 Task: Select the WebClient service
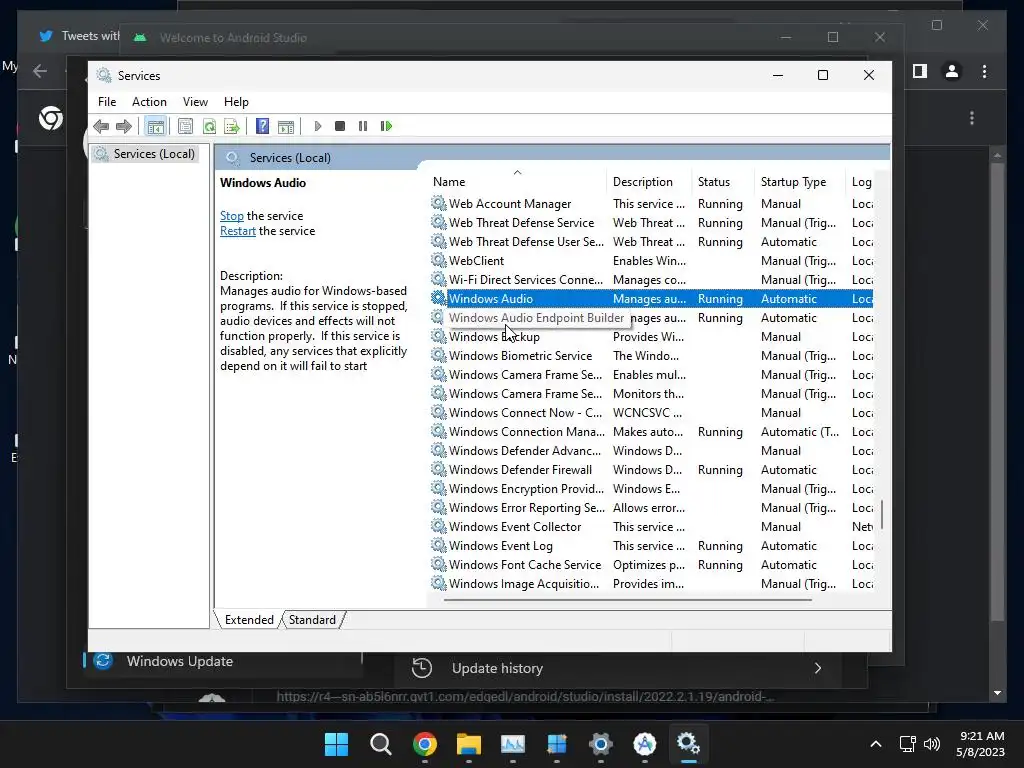click(651, 261)
